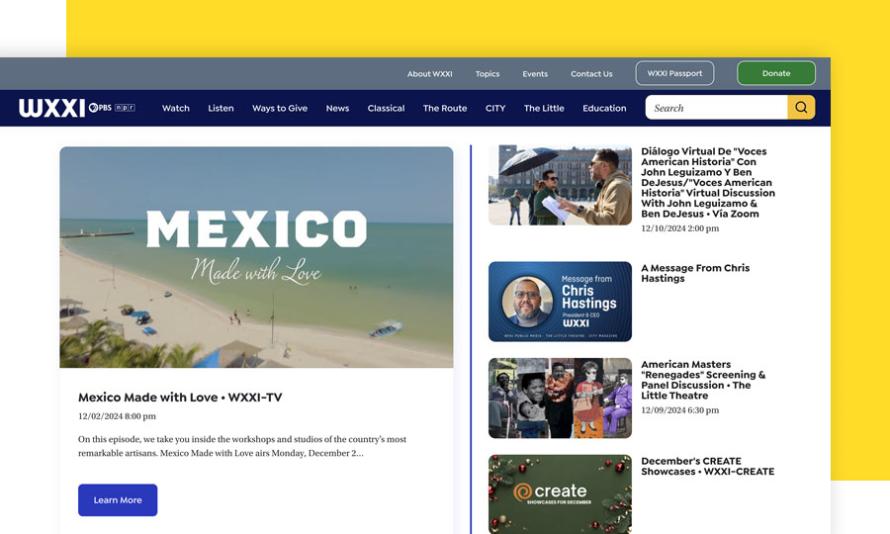Go to Events page

coord(535,74)
